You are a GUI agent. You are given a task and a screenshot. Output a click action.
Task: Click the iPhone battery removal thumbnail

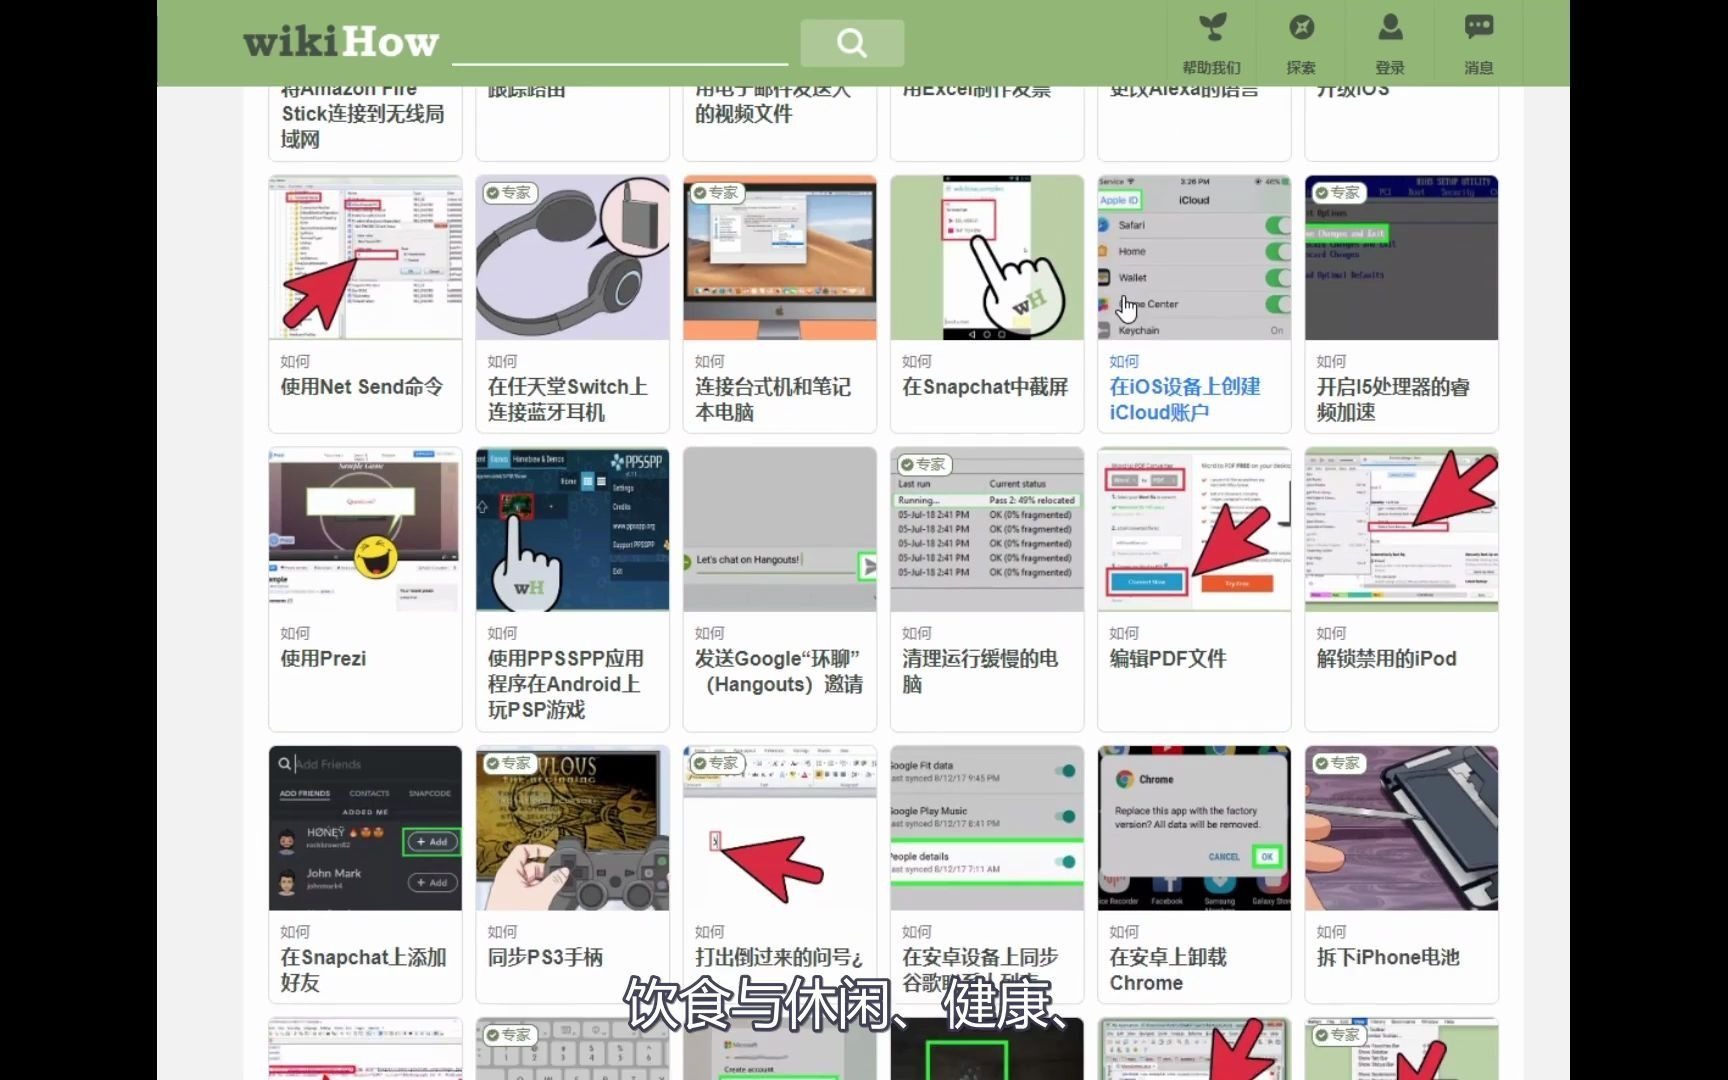(x=1401, y=828)
